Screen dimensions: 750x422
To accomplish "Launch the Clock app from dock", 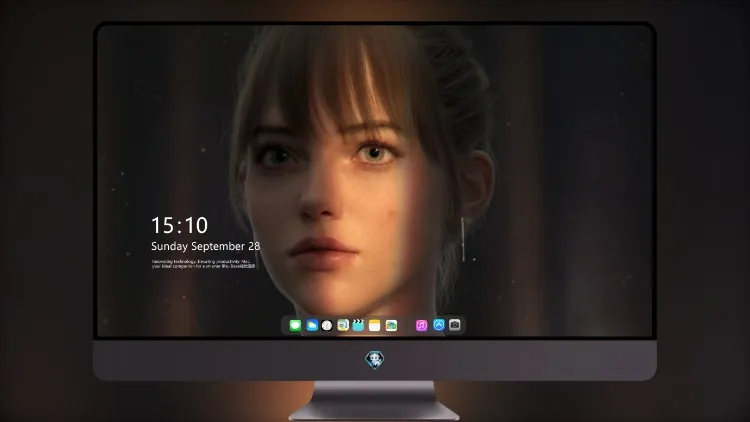I will coord(327,325).
